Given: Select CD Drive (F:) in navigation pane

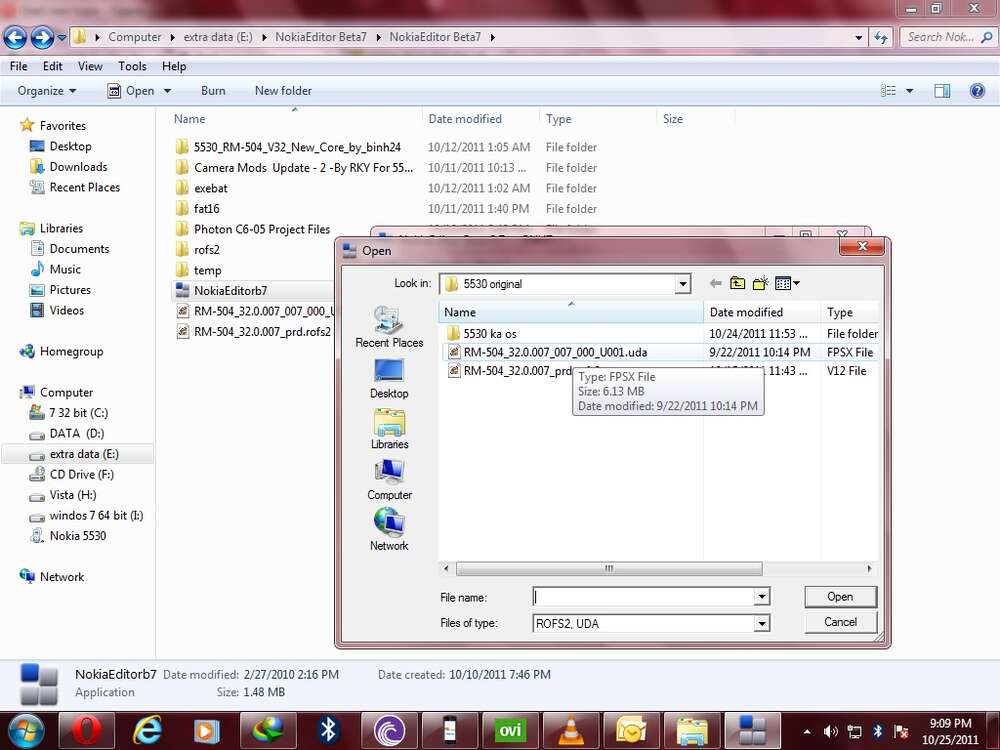Looking at the screenshot, I should click(x=72, y=474).
